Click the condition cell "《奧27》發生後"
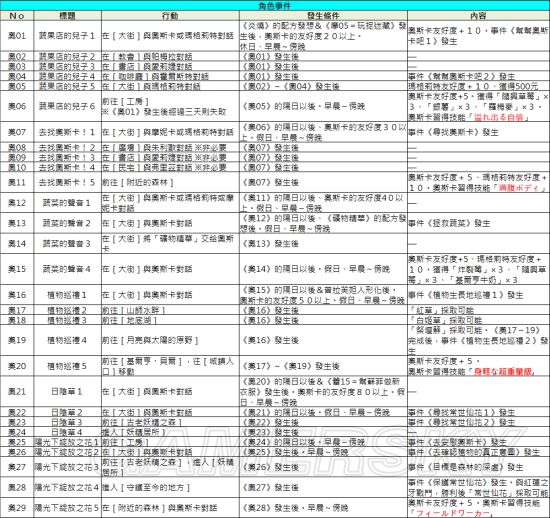This screenshot has height=518, width=550. (323, 487)
